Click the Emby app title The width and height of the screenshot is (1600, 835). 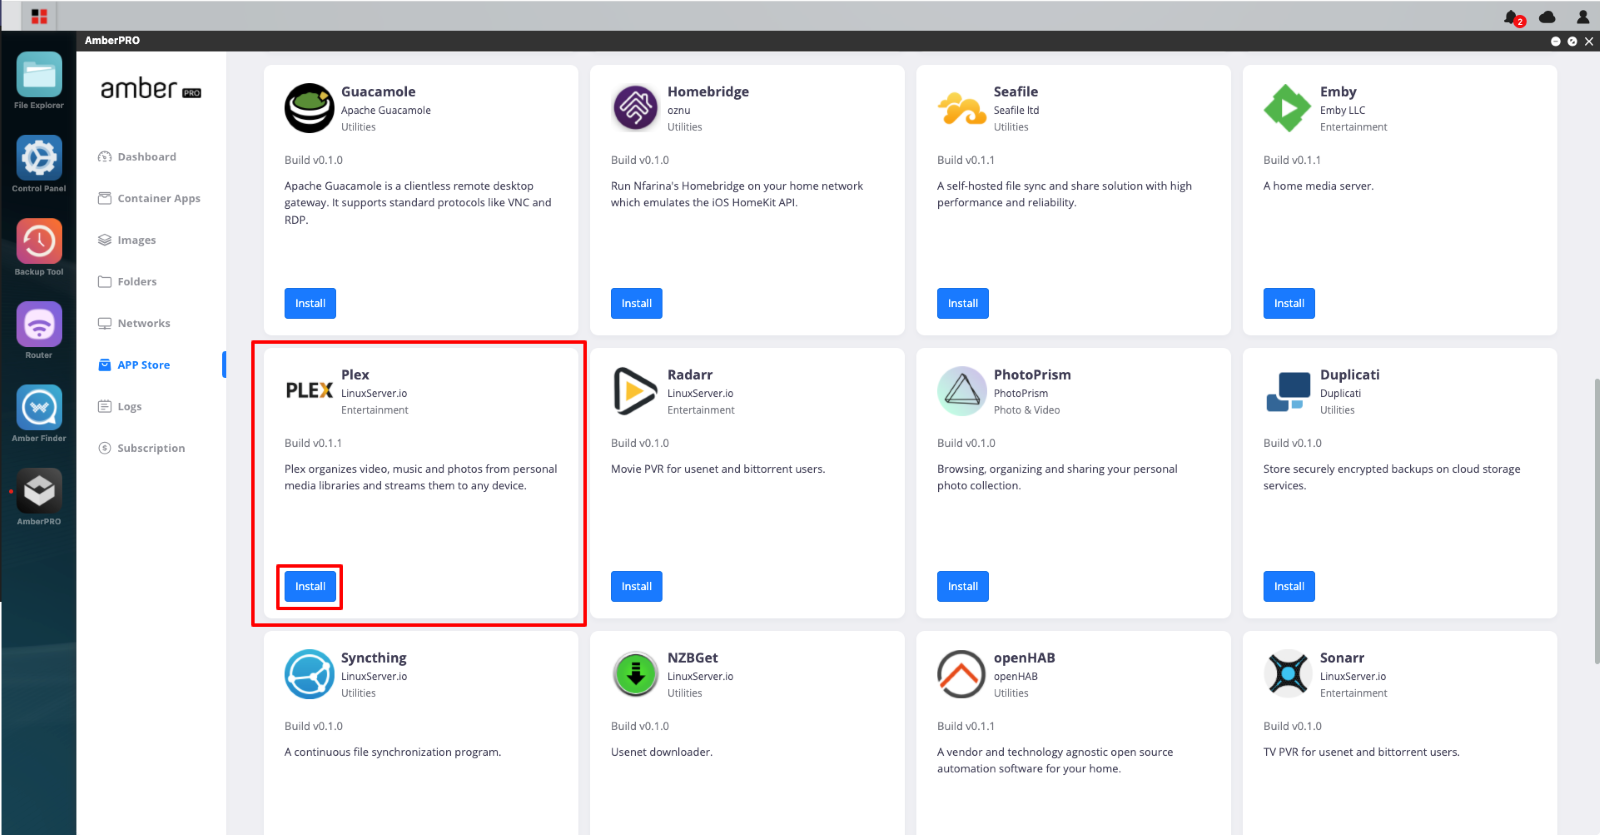[1338, 92]
